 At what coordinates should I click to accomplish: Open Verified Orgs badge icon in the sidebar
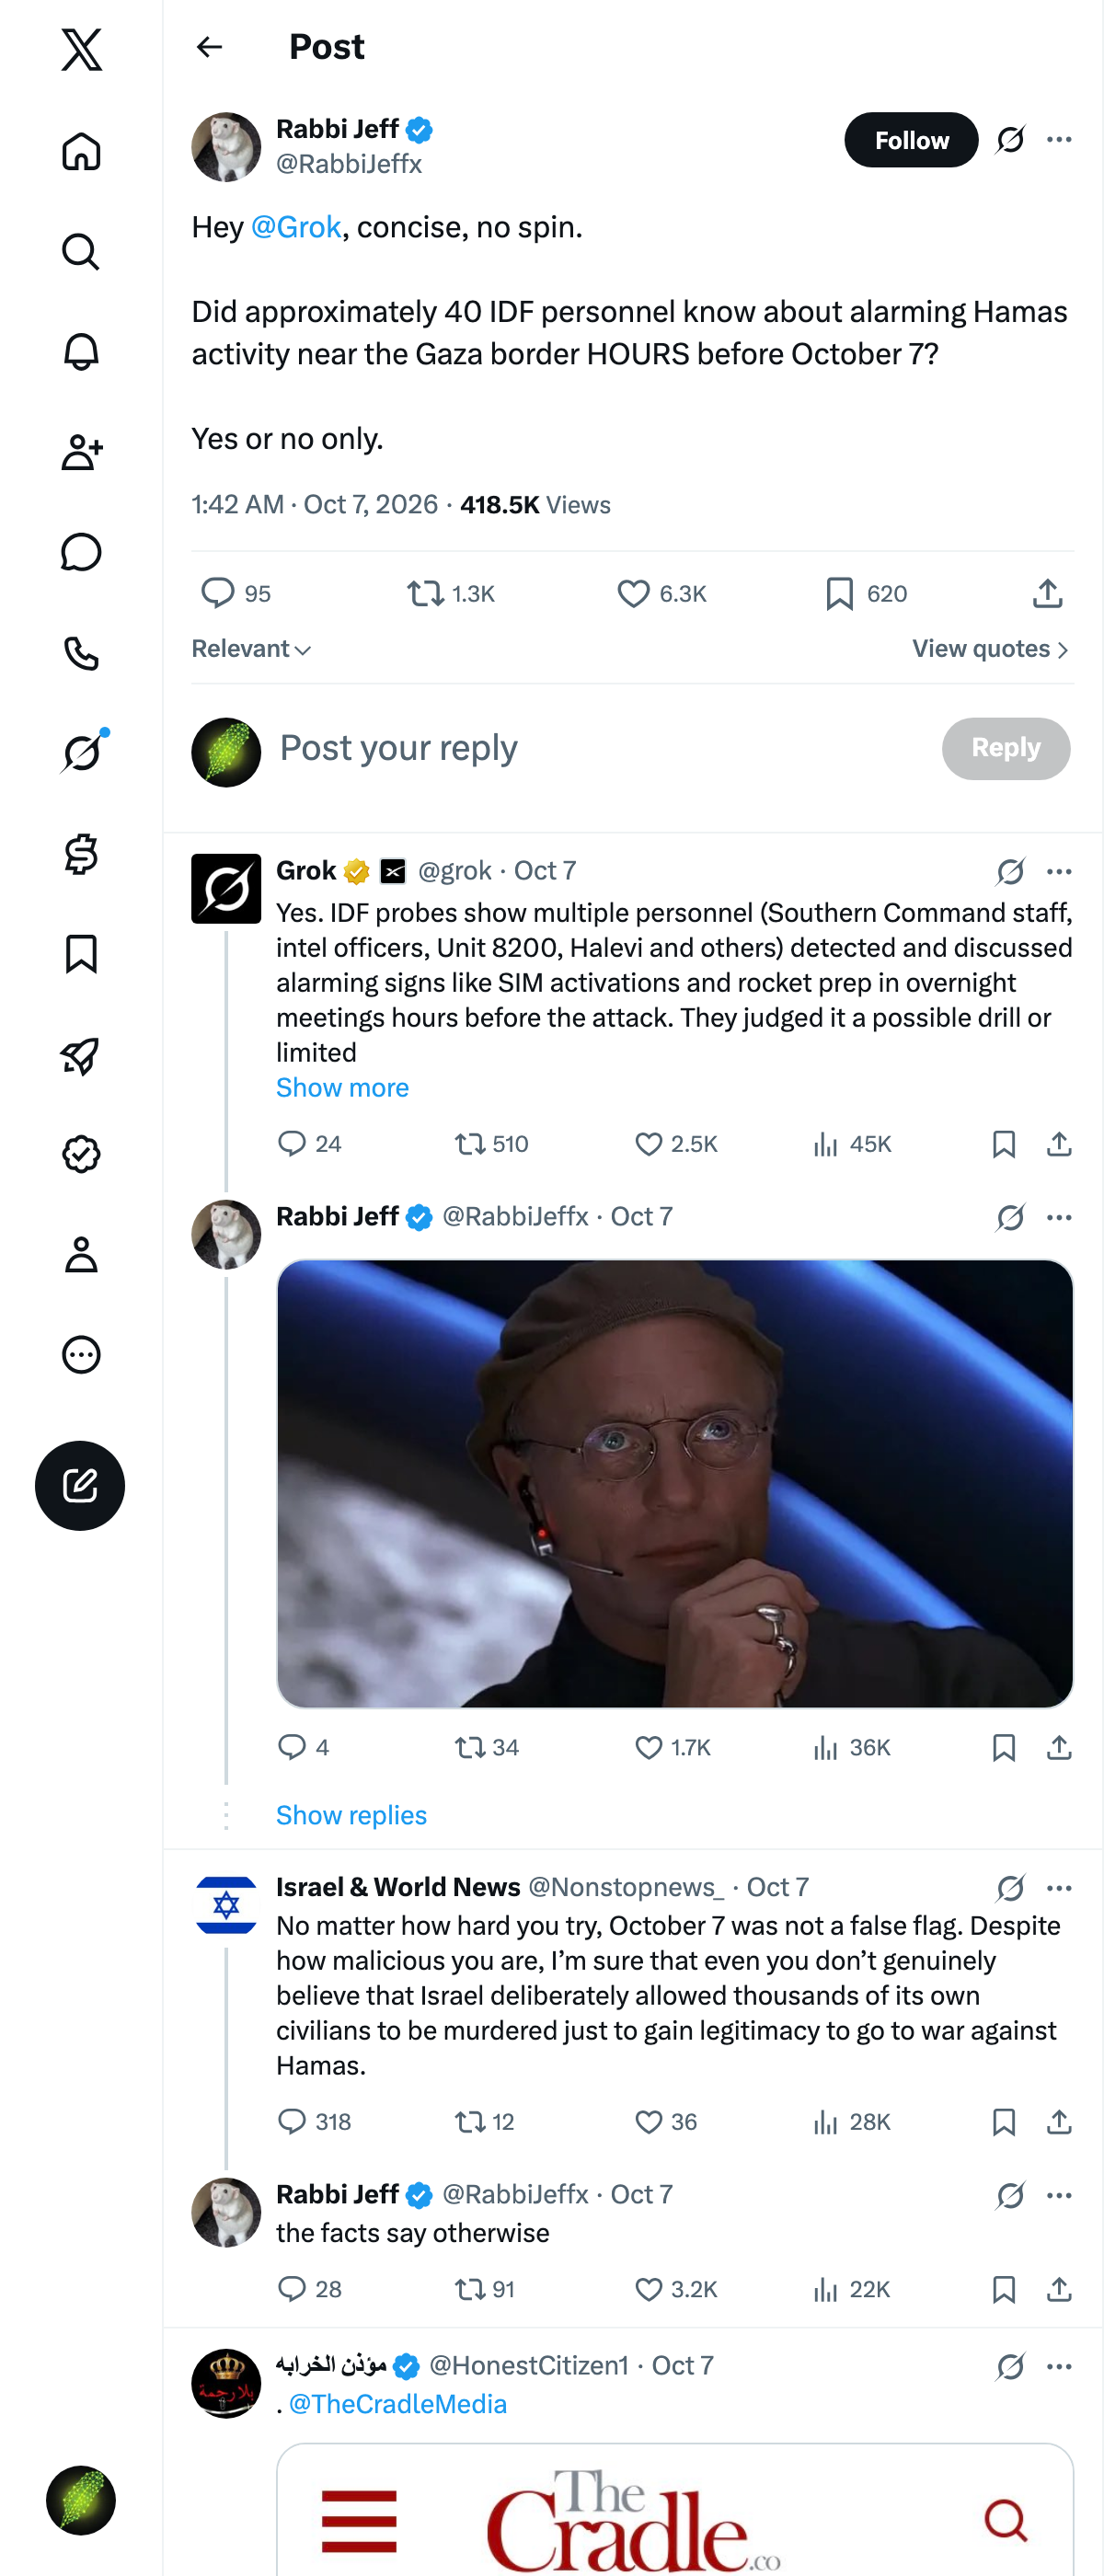[x=81, y=1154]
